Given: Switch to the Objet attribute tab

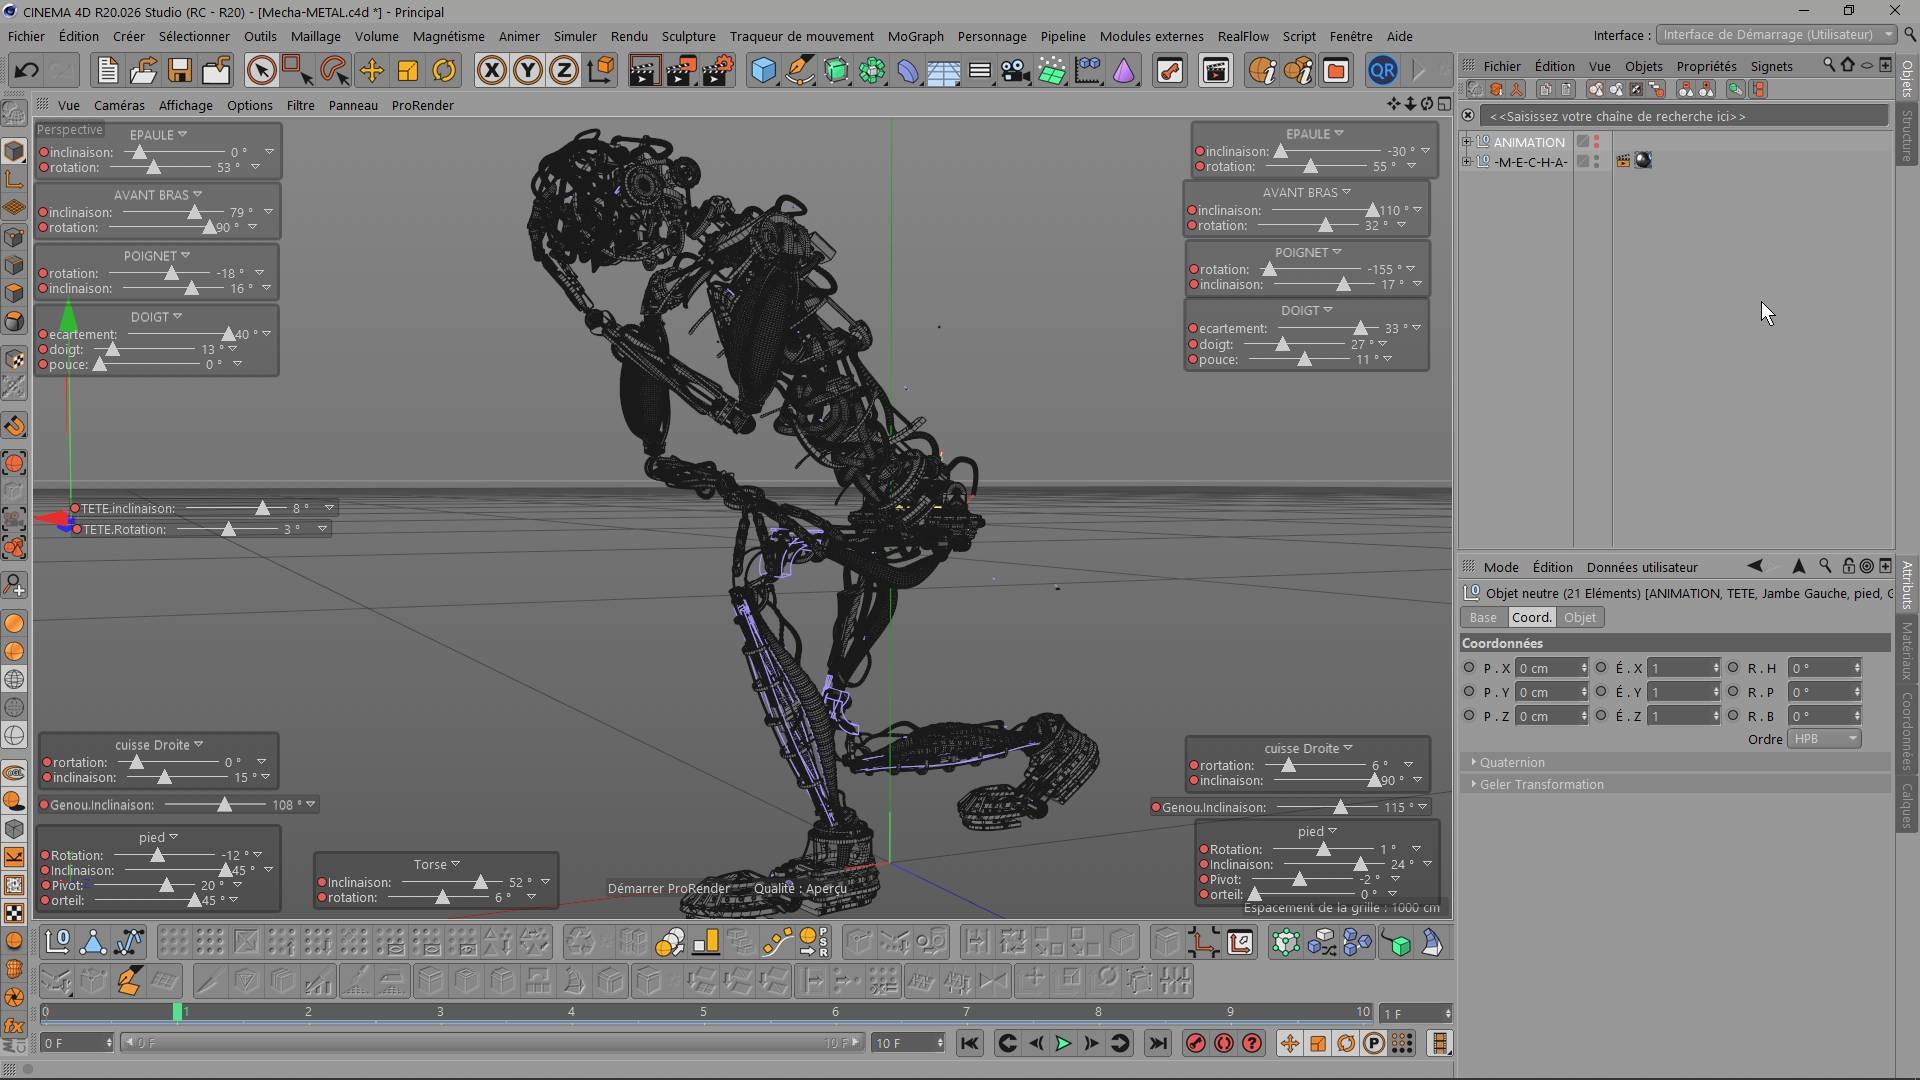Looking at the screenshot, I should pos(1580,618).
